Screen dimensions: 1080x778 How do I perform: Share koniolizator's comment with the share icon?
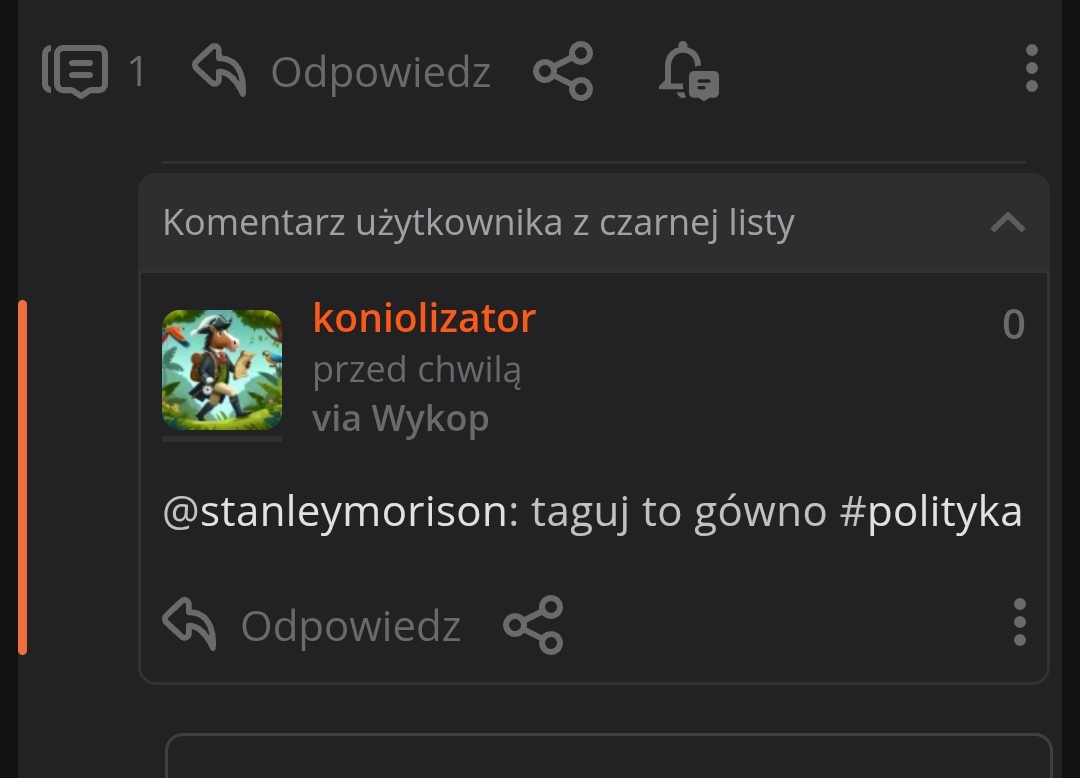533,625
